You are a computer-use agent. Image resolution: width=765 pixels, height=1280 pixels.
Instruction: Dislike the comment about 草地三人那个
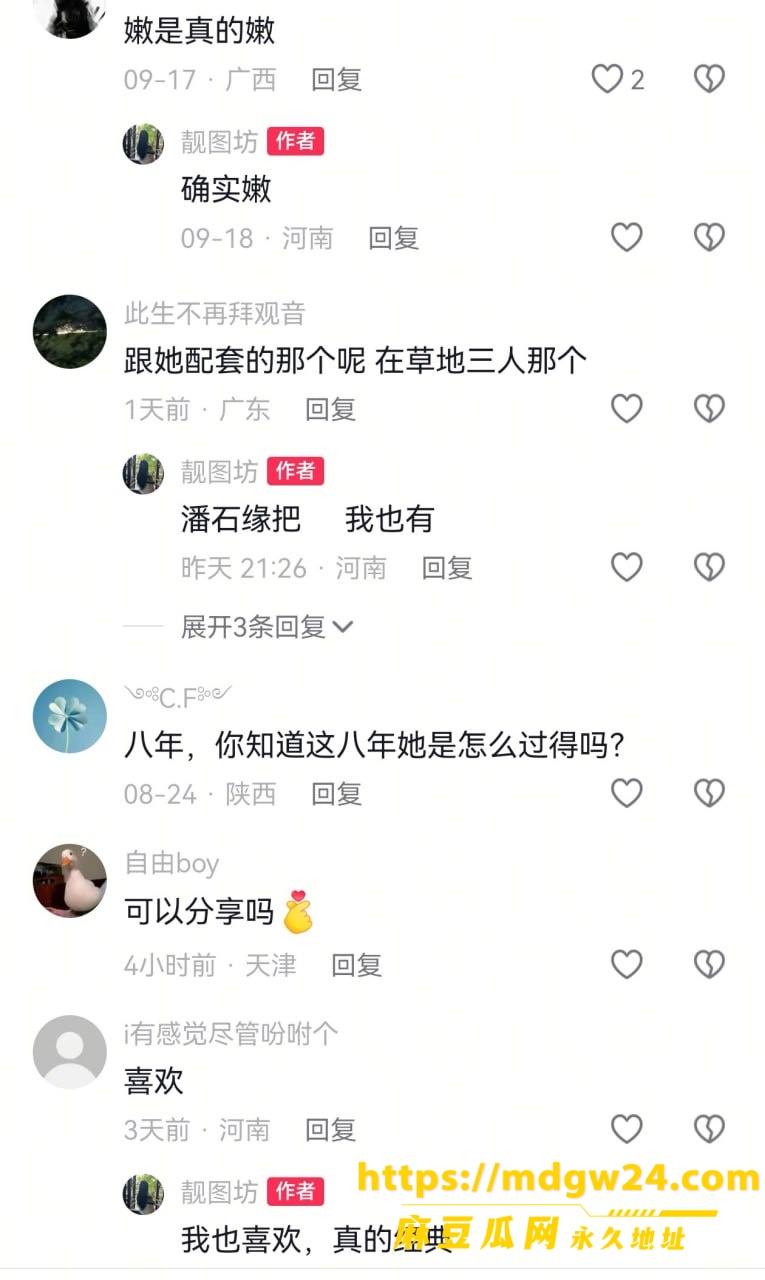709,408
